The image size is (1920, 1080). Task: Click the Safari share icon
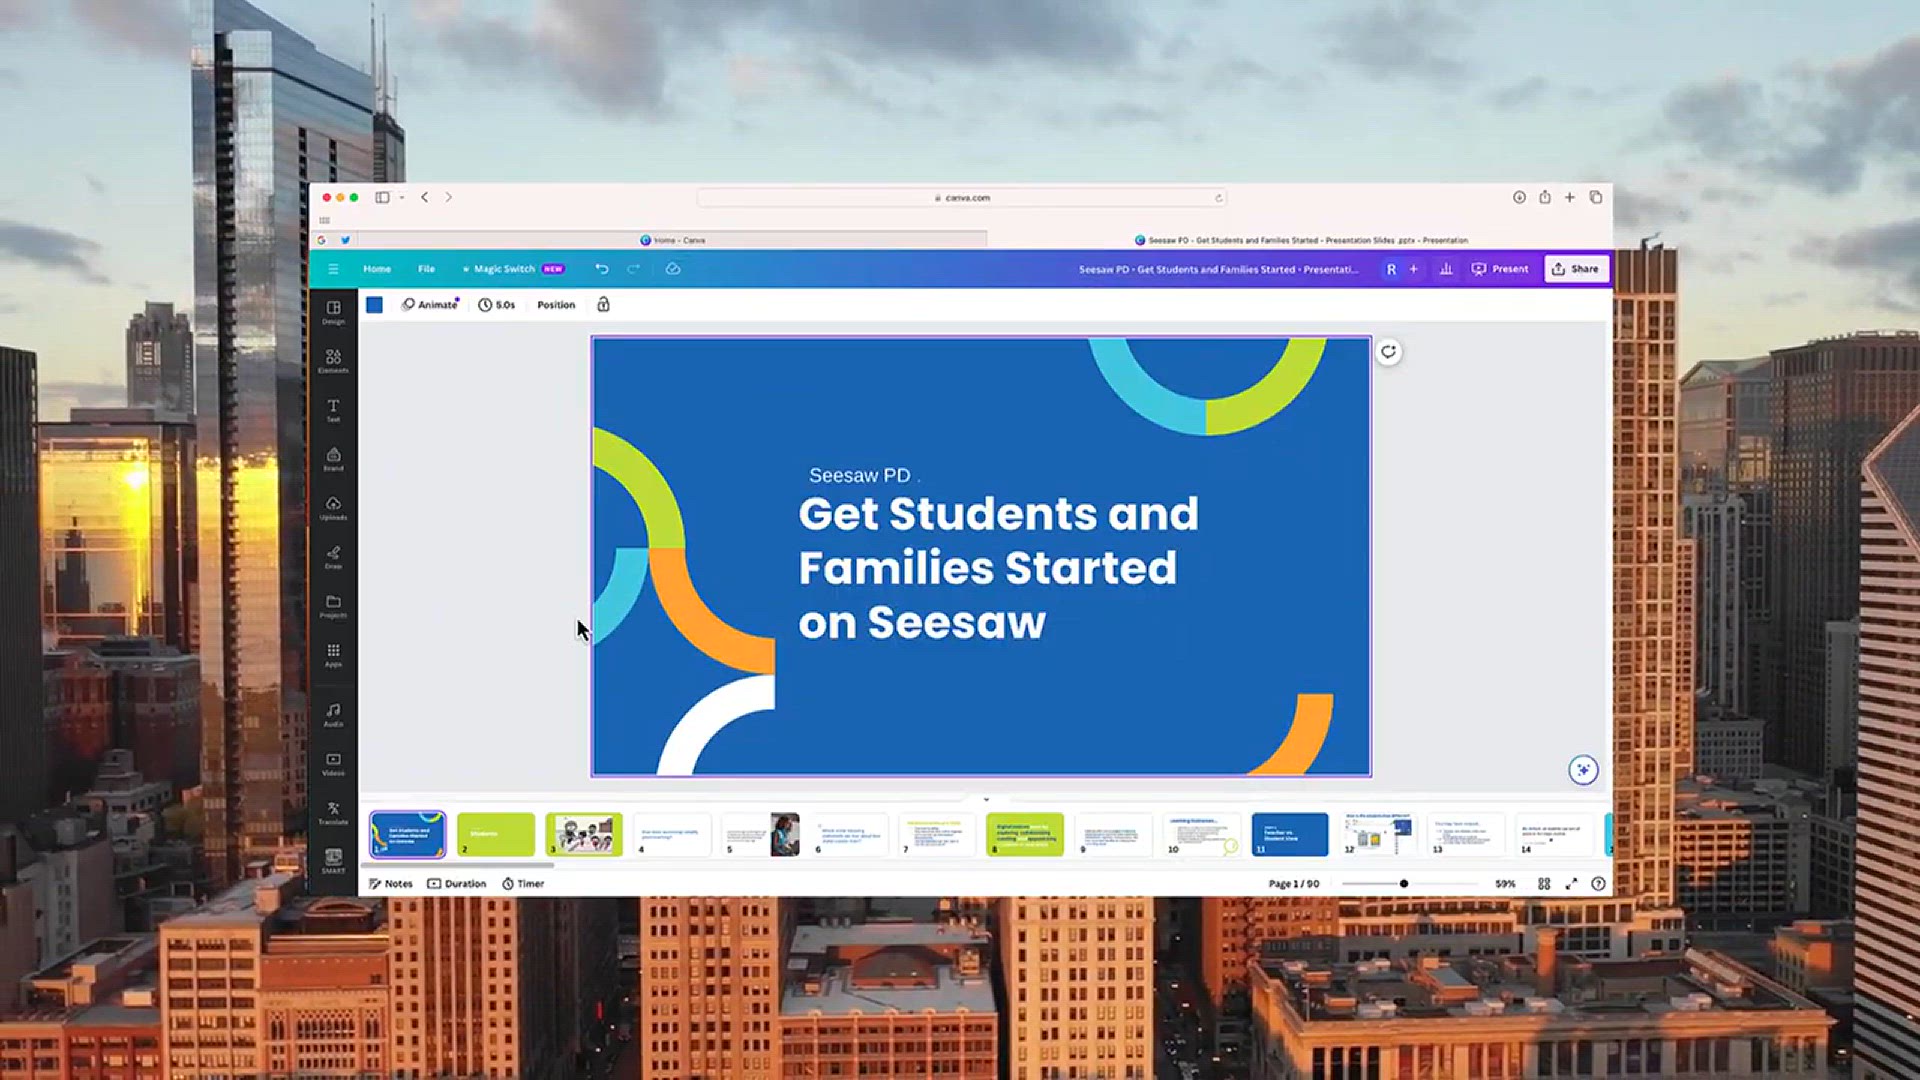[x=1545, y=197]
